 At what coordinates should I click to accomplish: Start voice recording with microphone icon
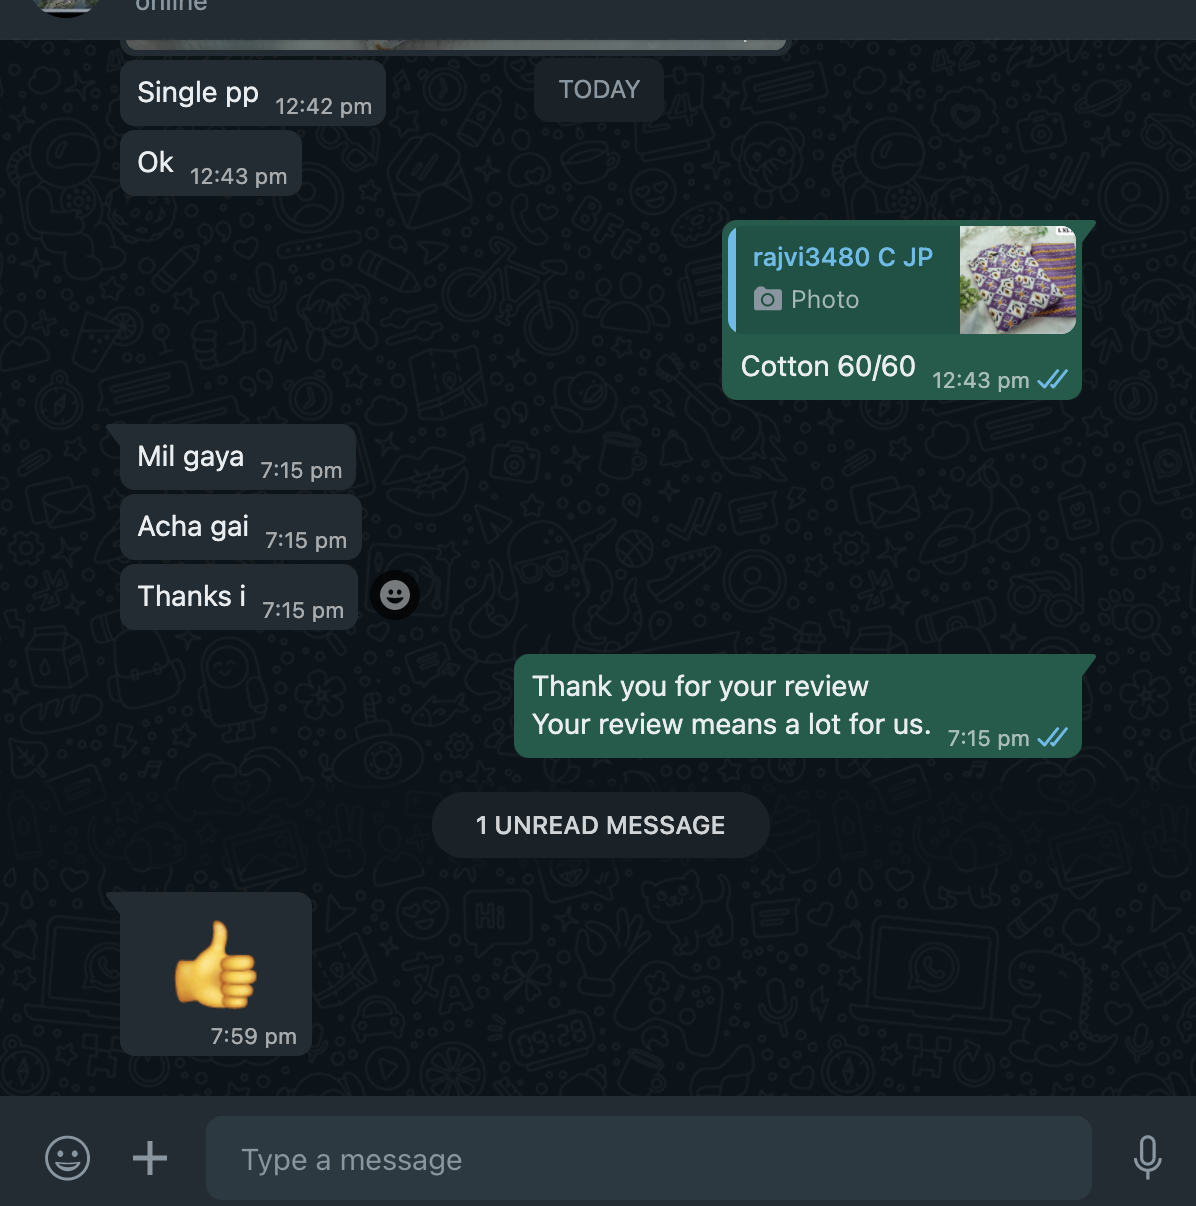tap(1147, 1158)
